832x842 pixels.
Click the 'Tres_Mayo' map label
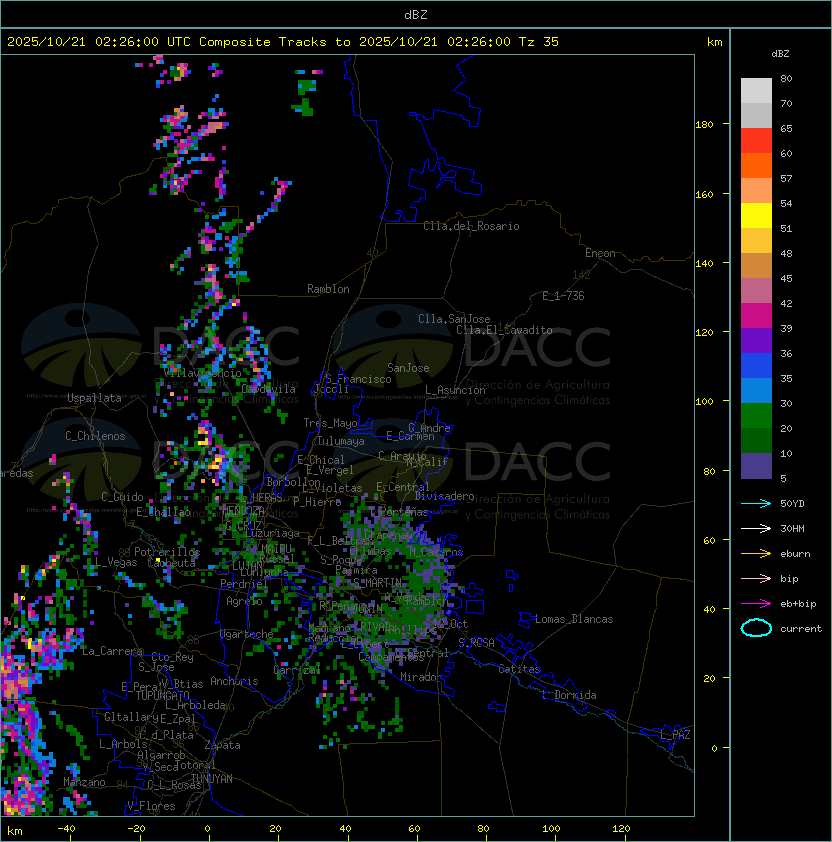point(330,423)
